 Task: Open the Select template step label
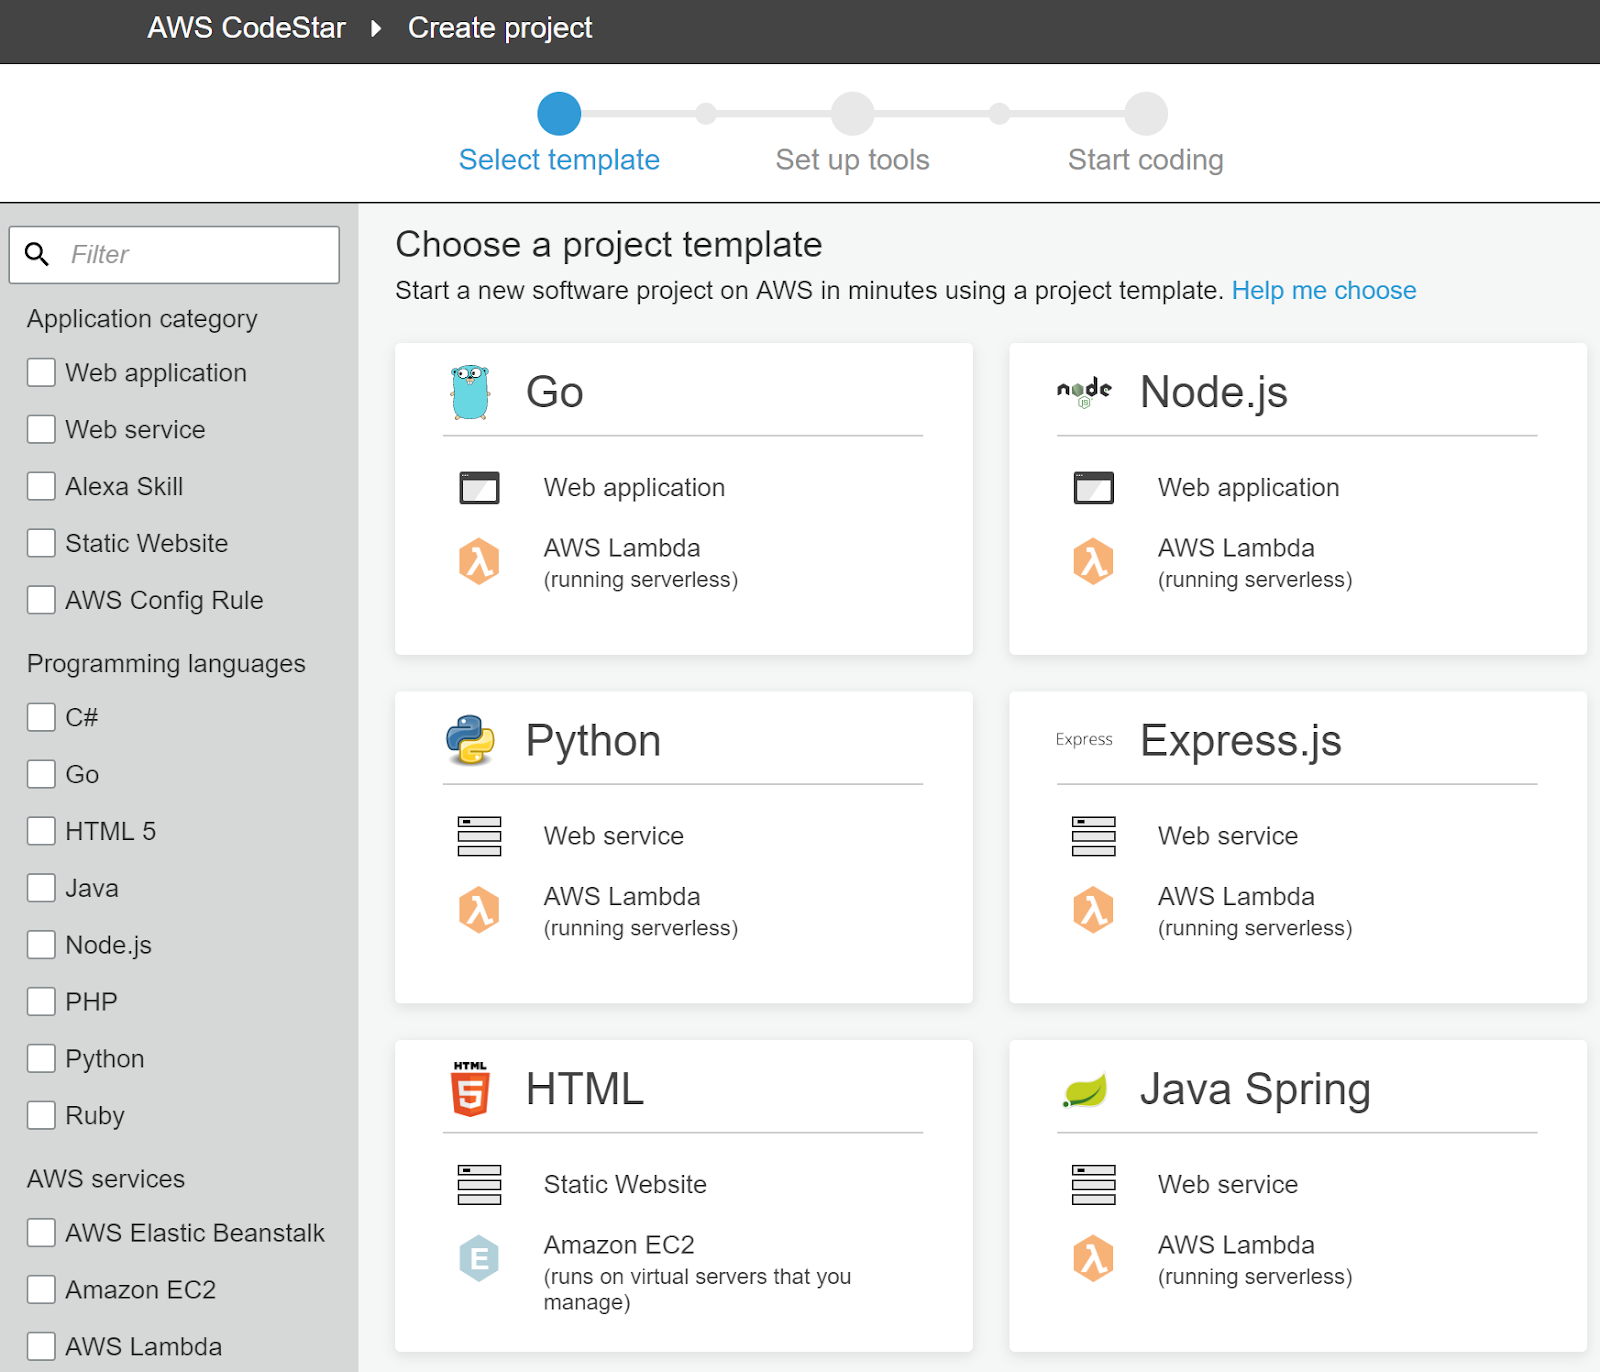(x=559, y=160)
